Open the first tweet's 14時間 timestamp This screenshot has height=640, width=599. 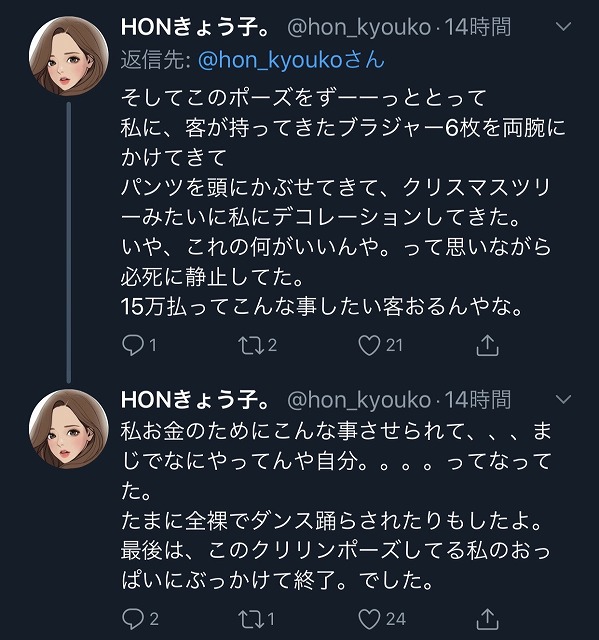(x=477, y=27)
